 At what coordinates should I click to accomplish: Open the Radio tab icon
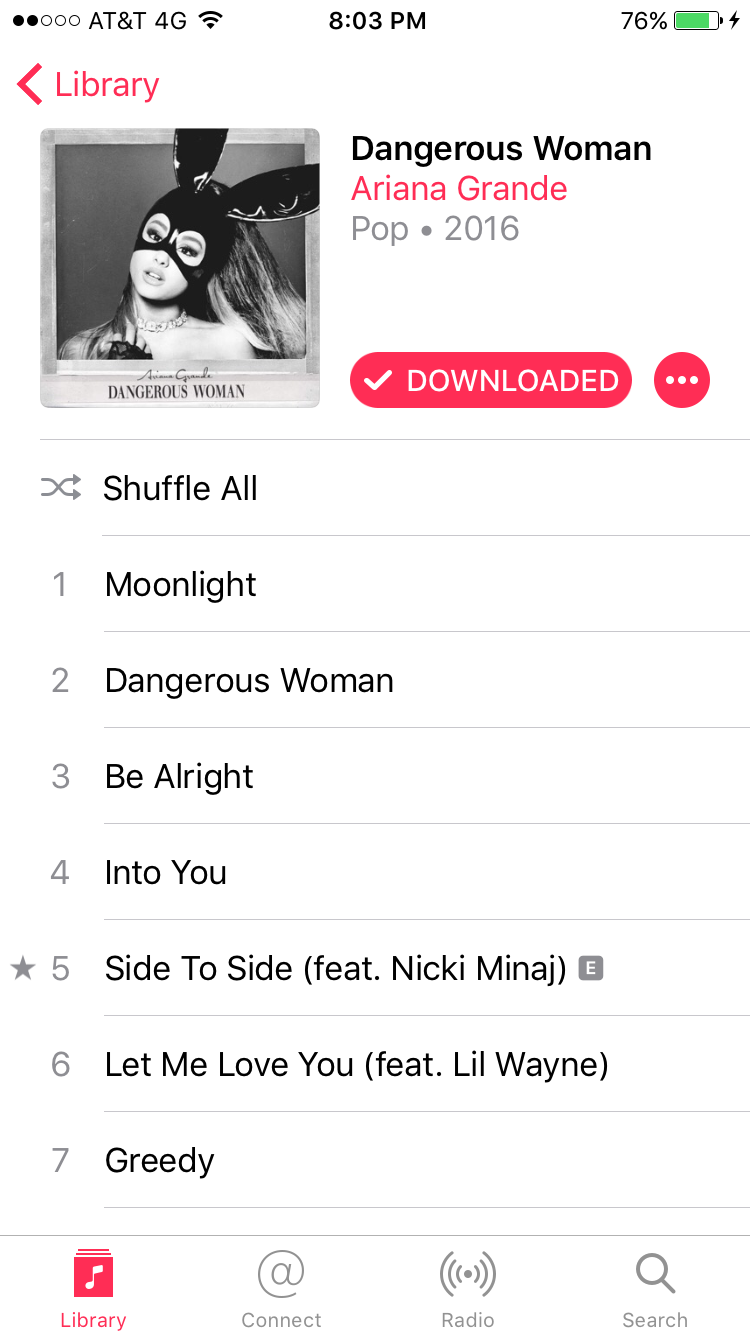(468, 1274)
